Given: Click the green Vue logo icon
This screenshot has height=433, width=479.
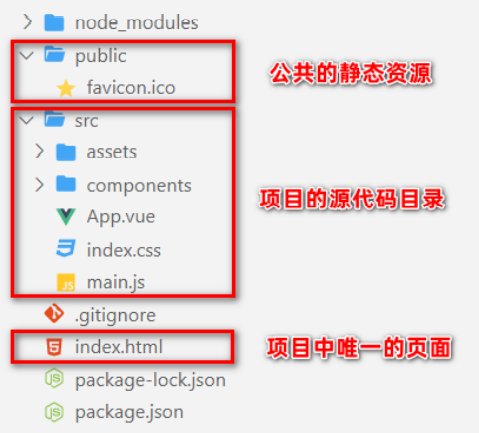Looking at the screenshot, I should (x=66, y=217).
